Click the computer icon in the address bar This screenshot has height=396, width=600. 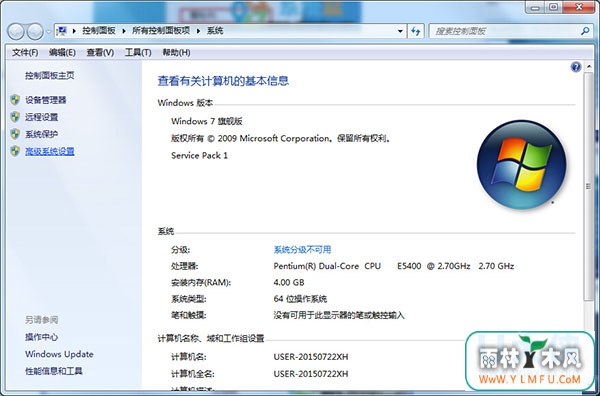click(62, 31)
